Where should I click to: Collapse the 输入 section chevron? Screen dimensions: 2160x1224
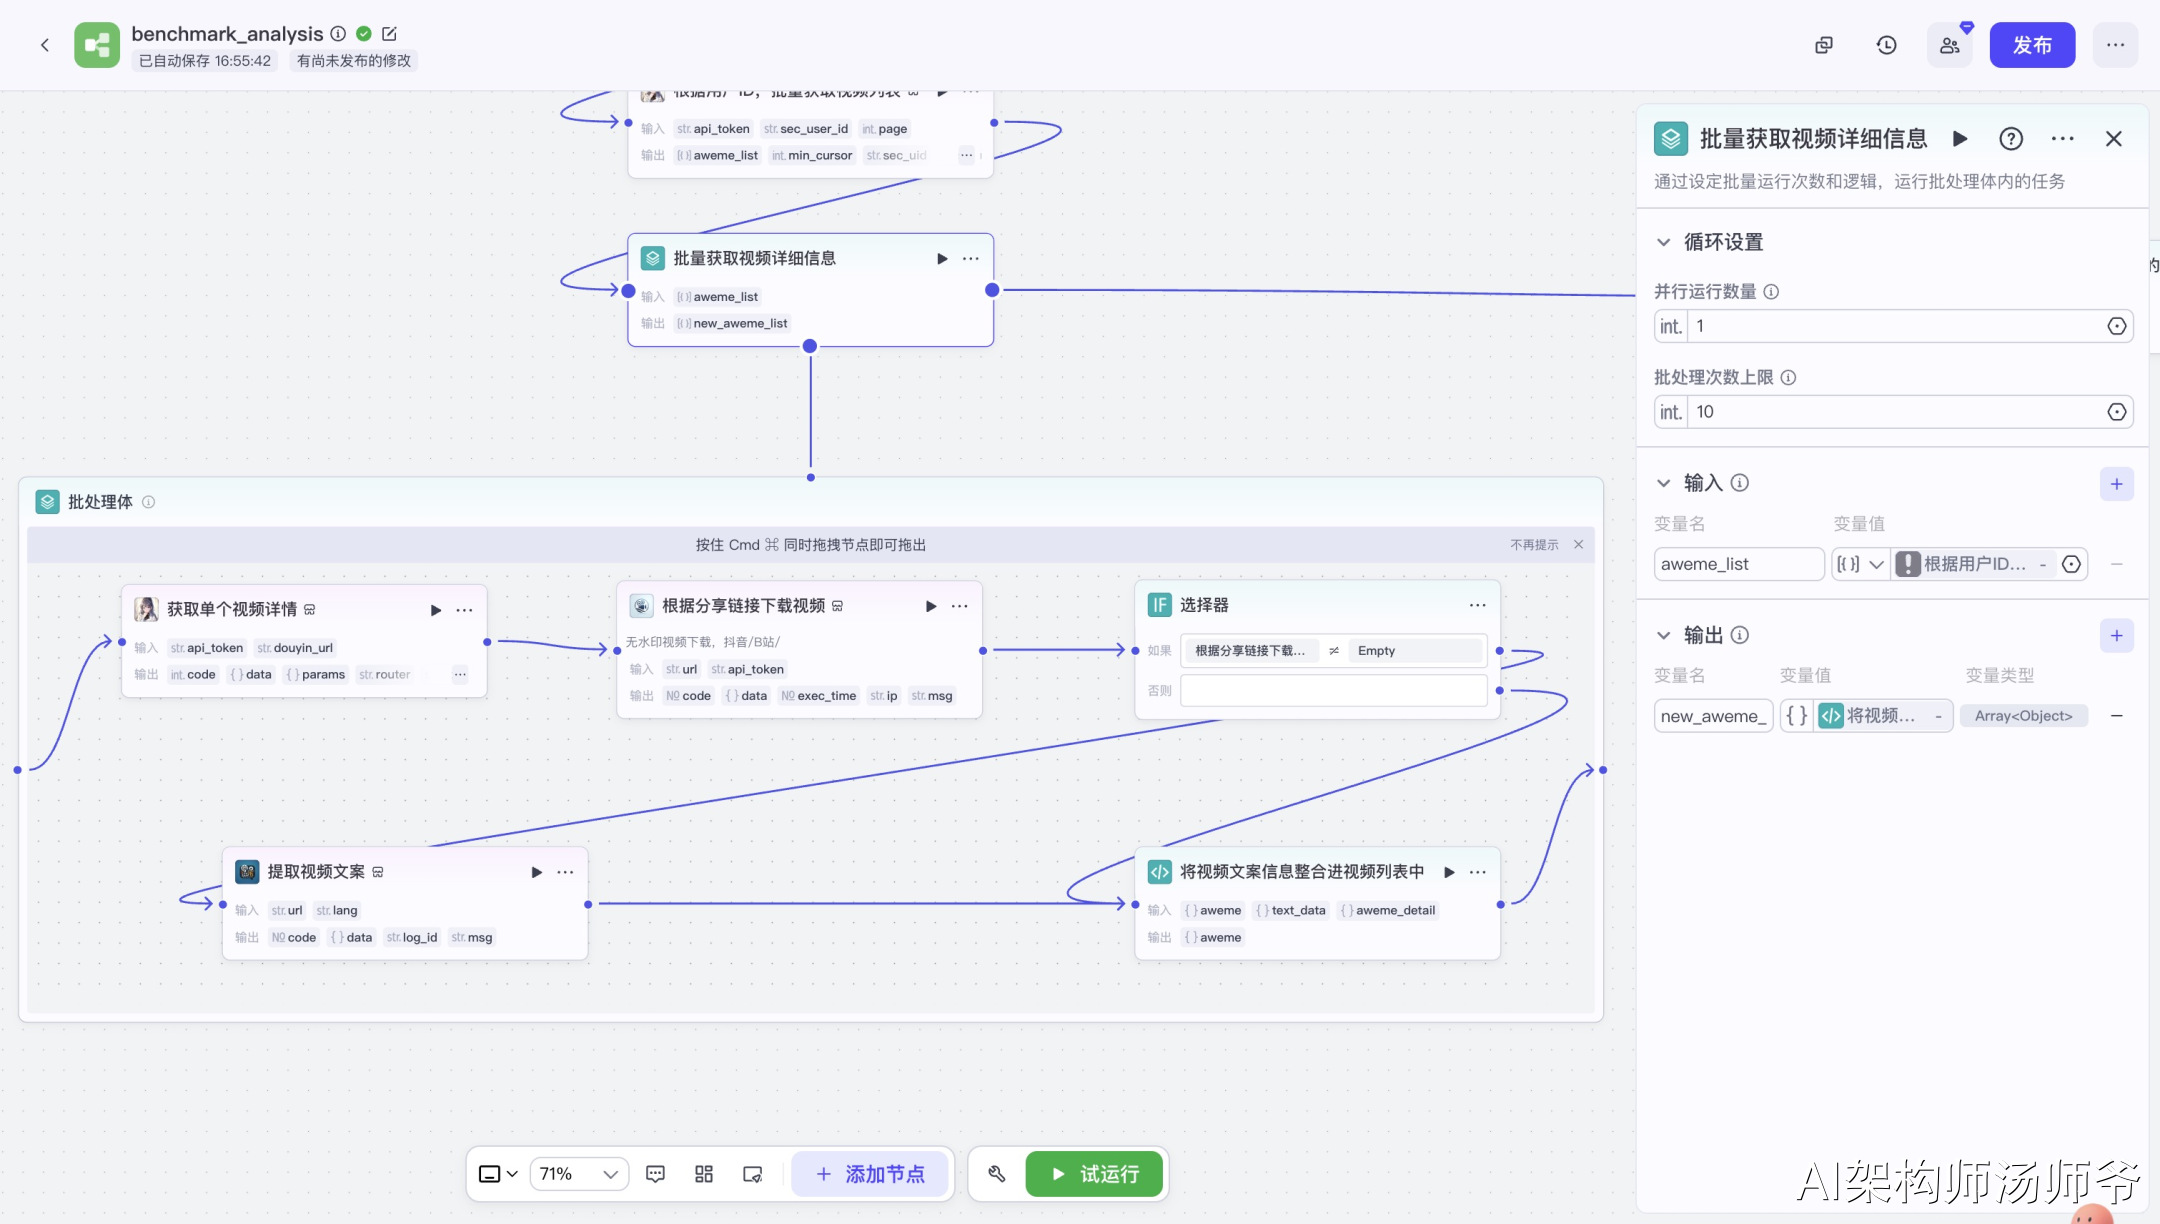(1664, 483)
